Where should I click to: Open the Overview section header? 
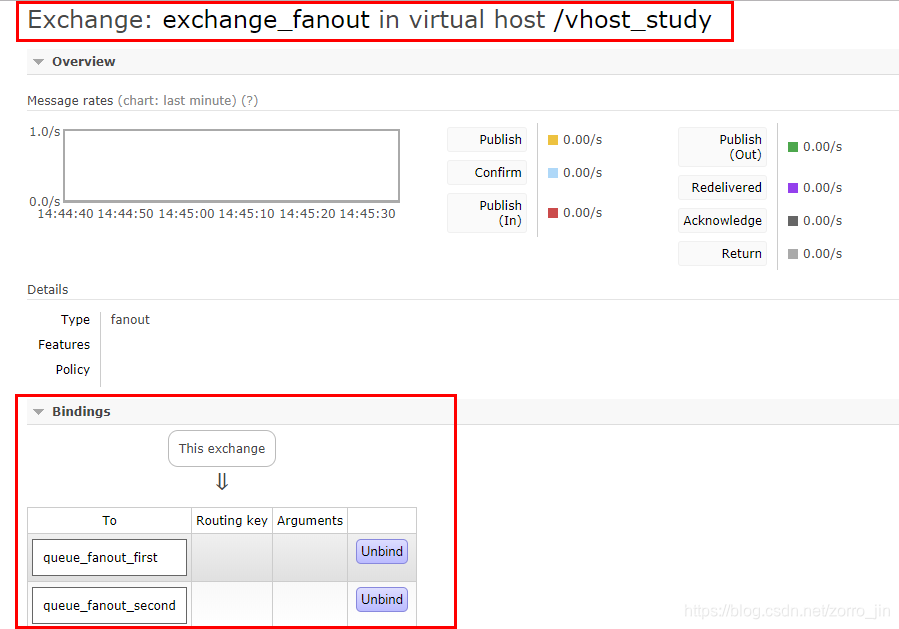83,61
